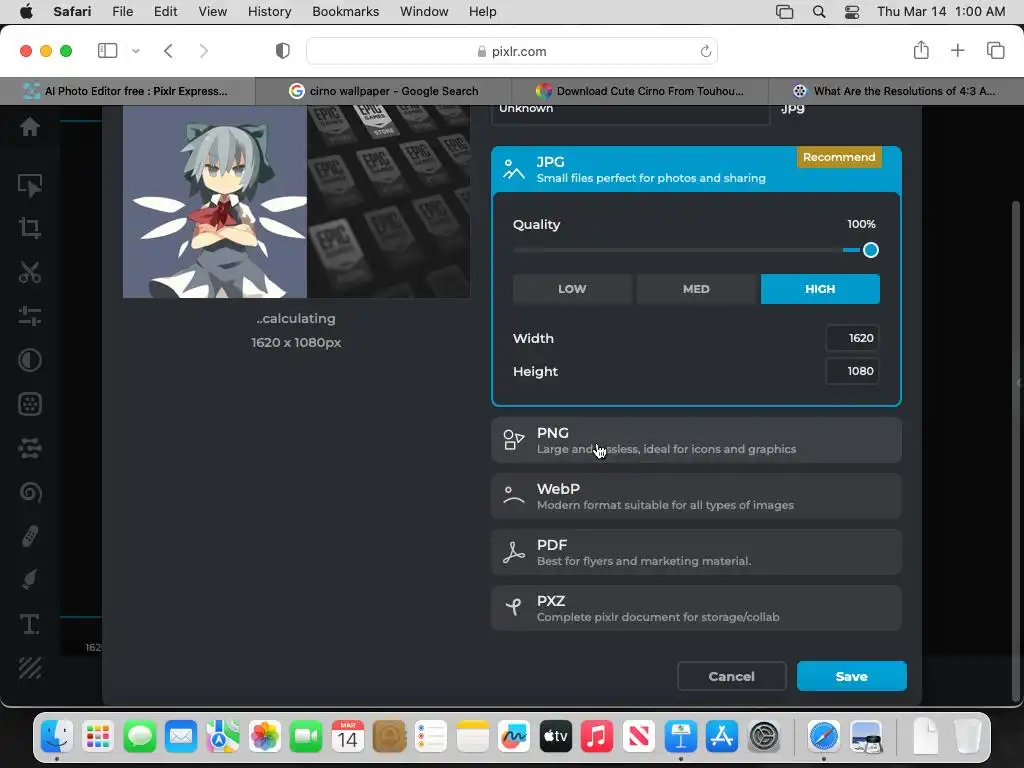Go back with Safari back arrow
The height and width of the screenshot is (768, 1024).
168,51
